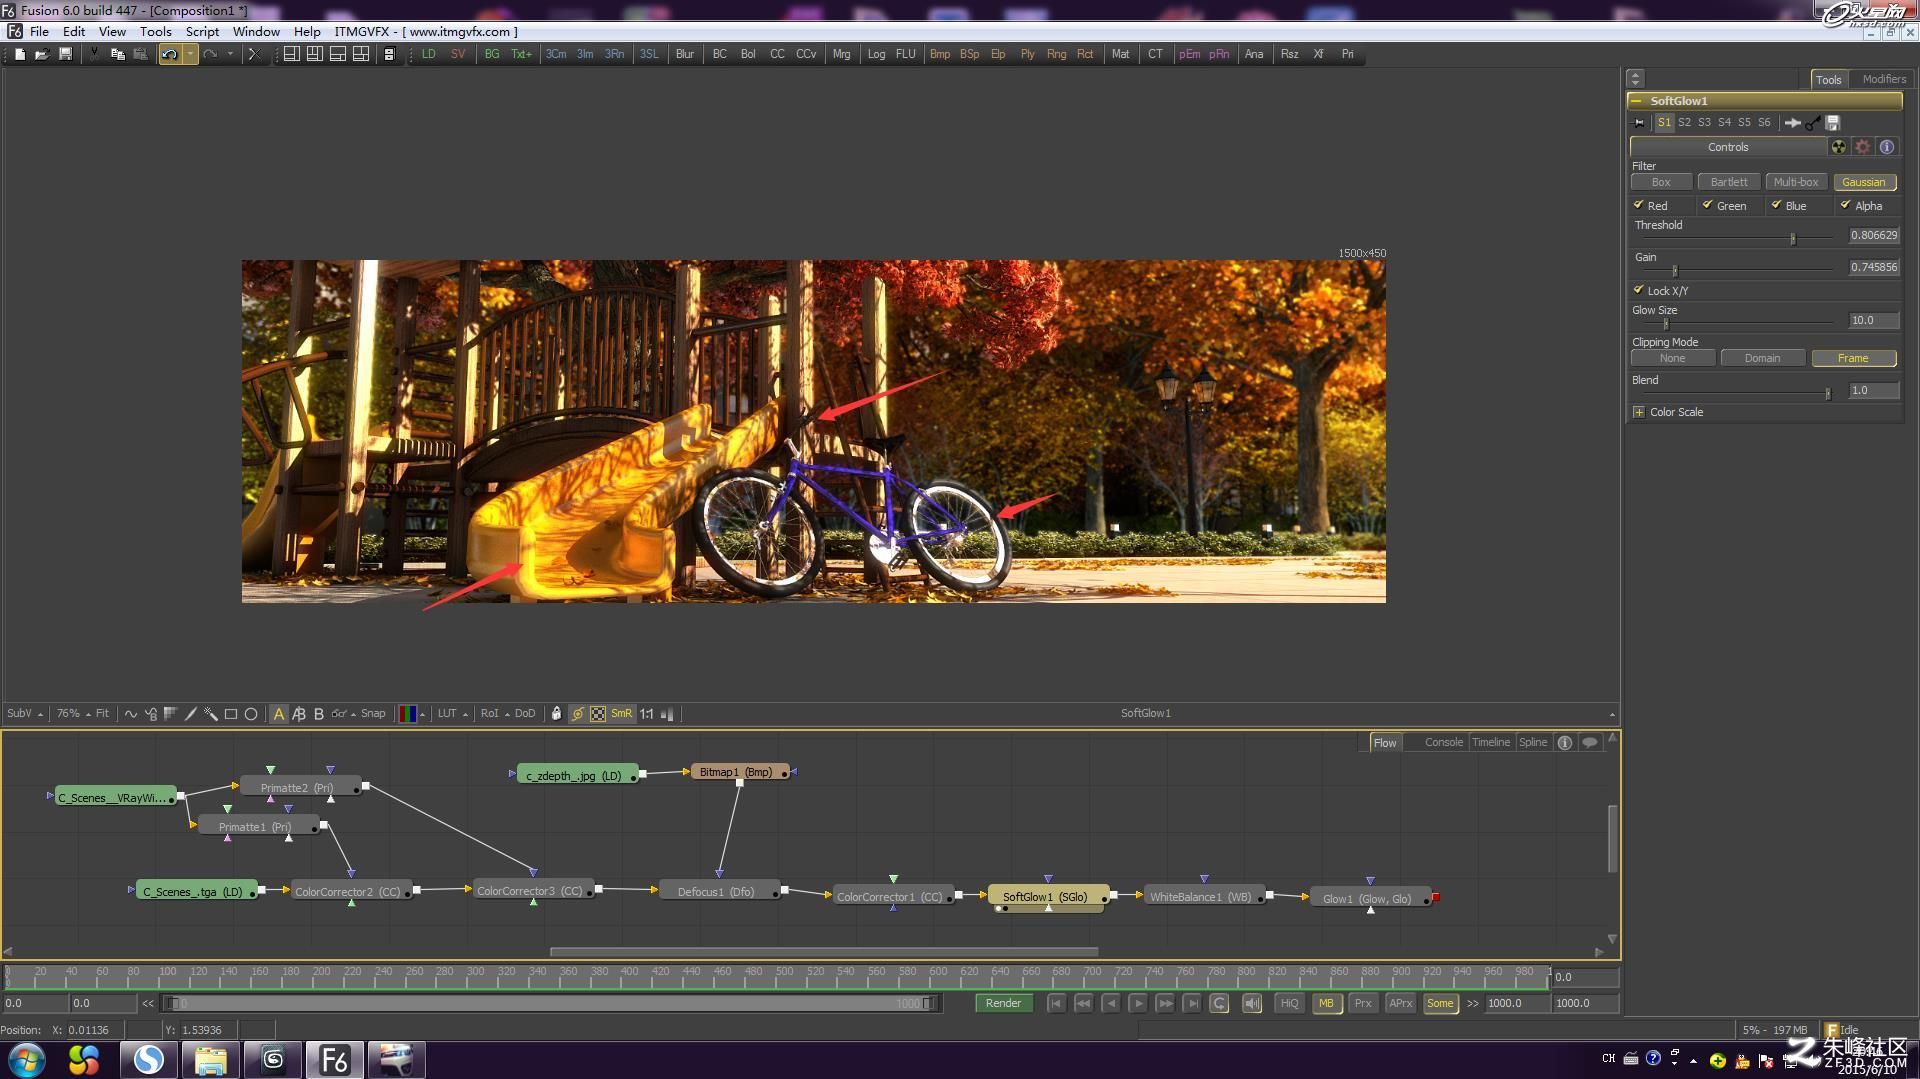Click the radioactive common controls tab icon

1838,147
